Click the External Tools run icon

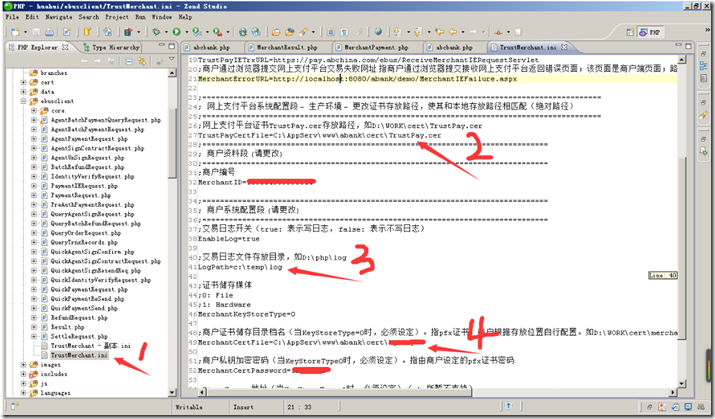click(218, 32)
